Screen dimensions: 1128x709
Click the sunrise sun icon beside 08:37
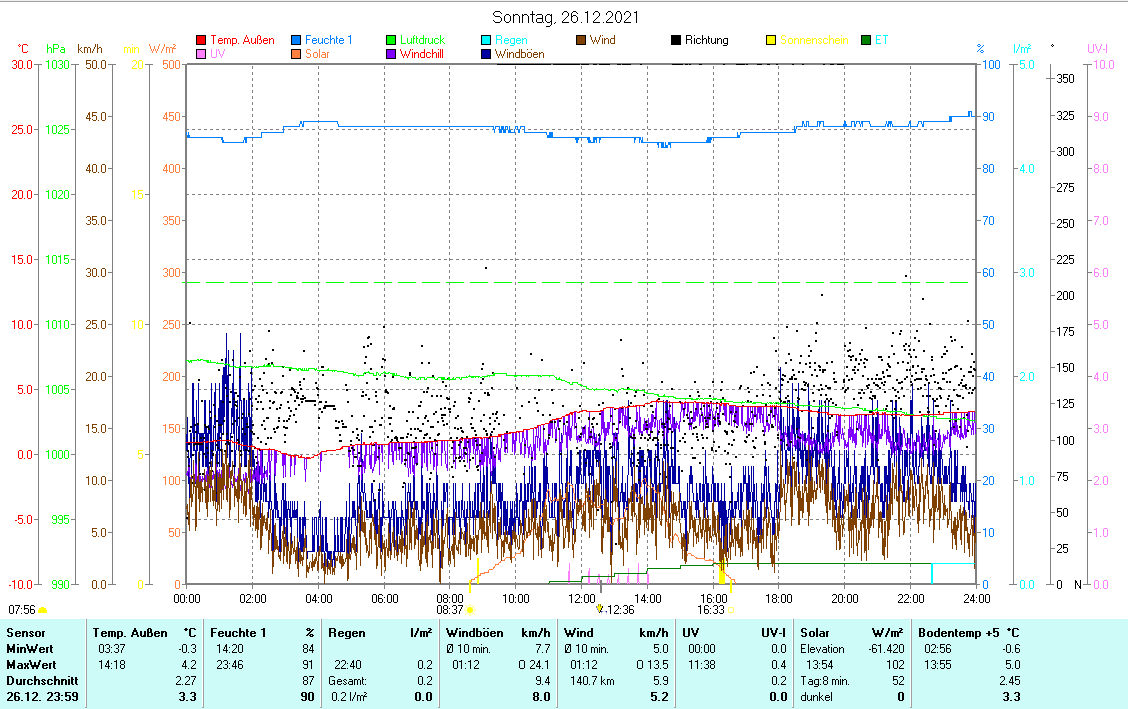tap(471, 609)
